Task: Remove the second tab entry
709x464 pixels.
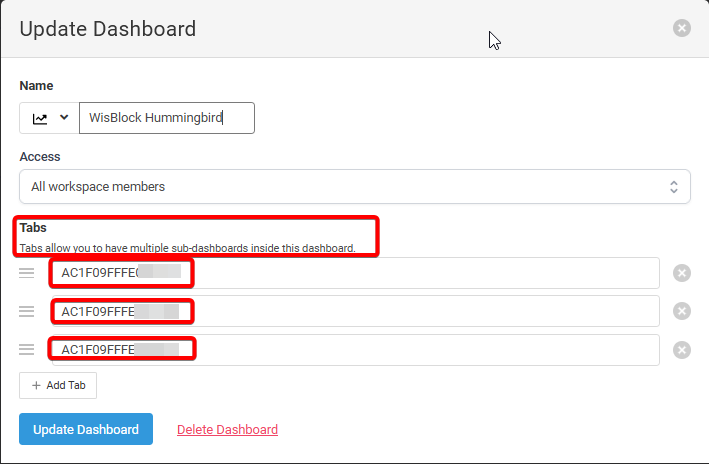Action: coord(682,311)
